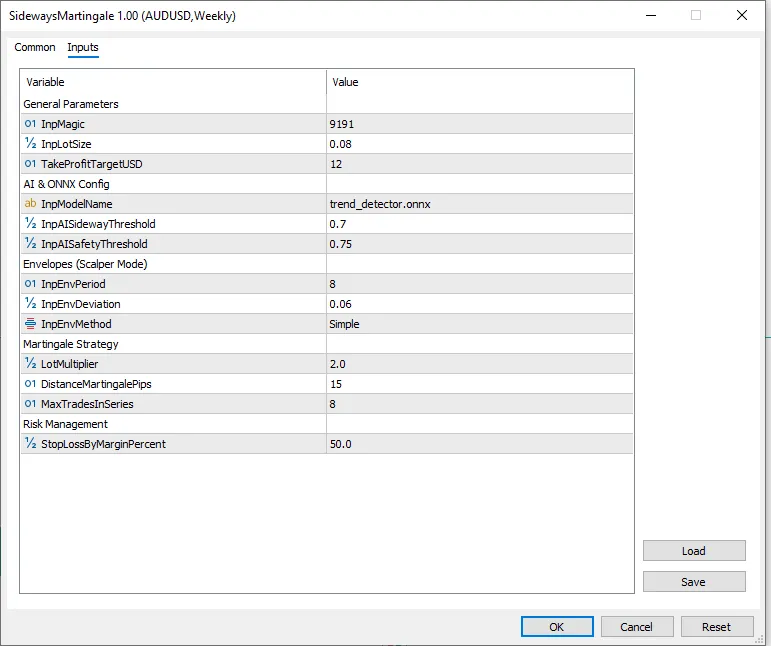Image resolution: width=771 pixels, height=646 pixels.
Task: Click the integer icon beside InpMagic
Action: pyautogui.click(x=30, y=124)
